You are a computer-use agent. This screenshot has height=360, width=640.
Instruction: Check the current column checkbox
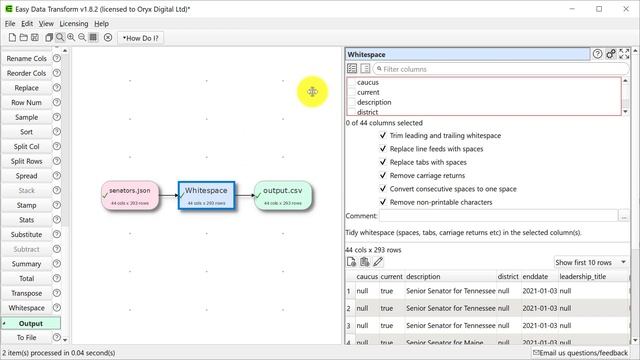point(351,92)
